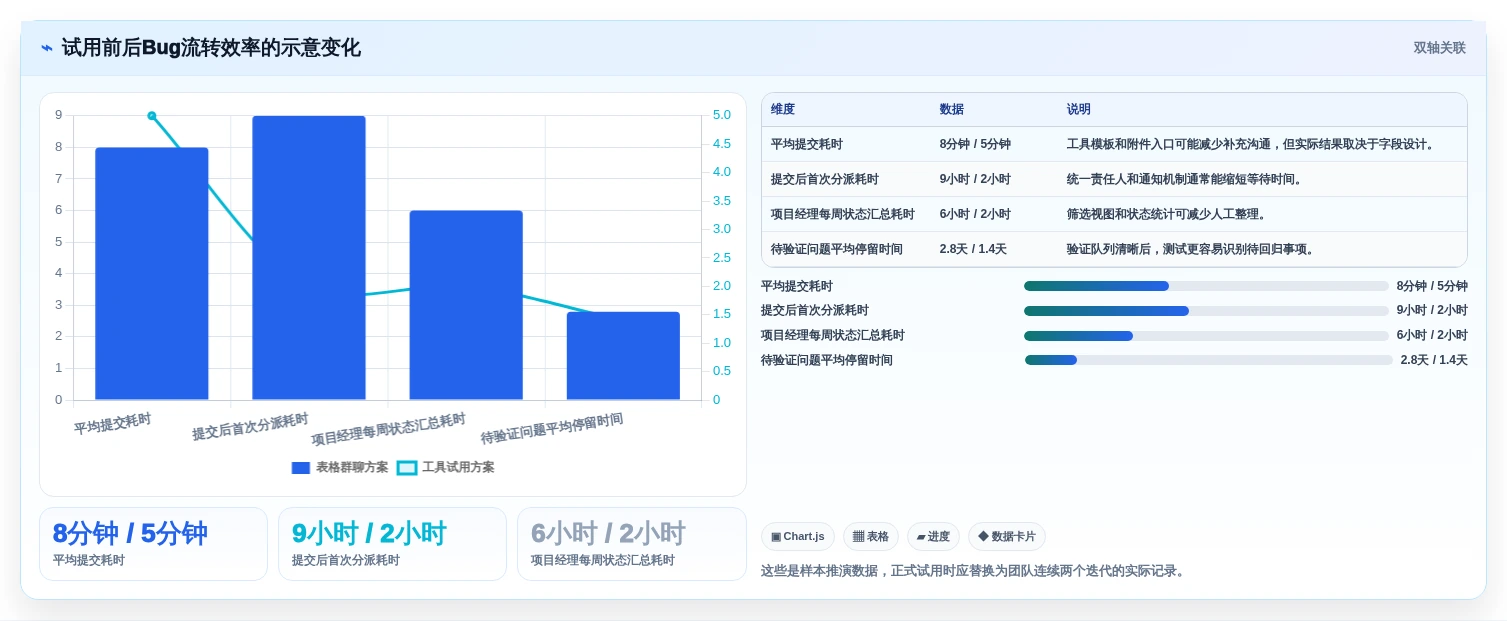This screenshot has width=1507, height=621.
Task: Open the 8分钟 / 5分钟 data card
Action: (153, 544)
